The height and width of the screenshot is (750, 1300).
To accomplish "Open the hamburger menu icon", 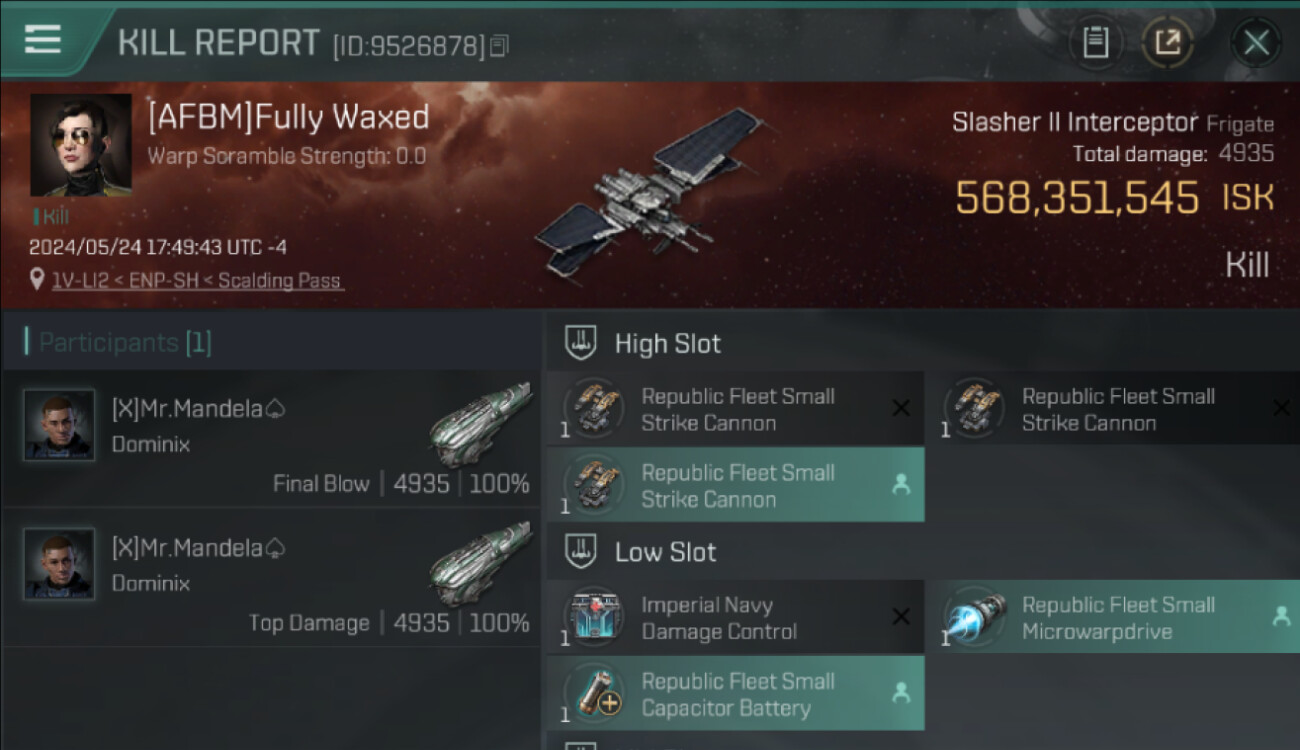I will (x=43, y=40).
